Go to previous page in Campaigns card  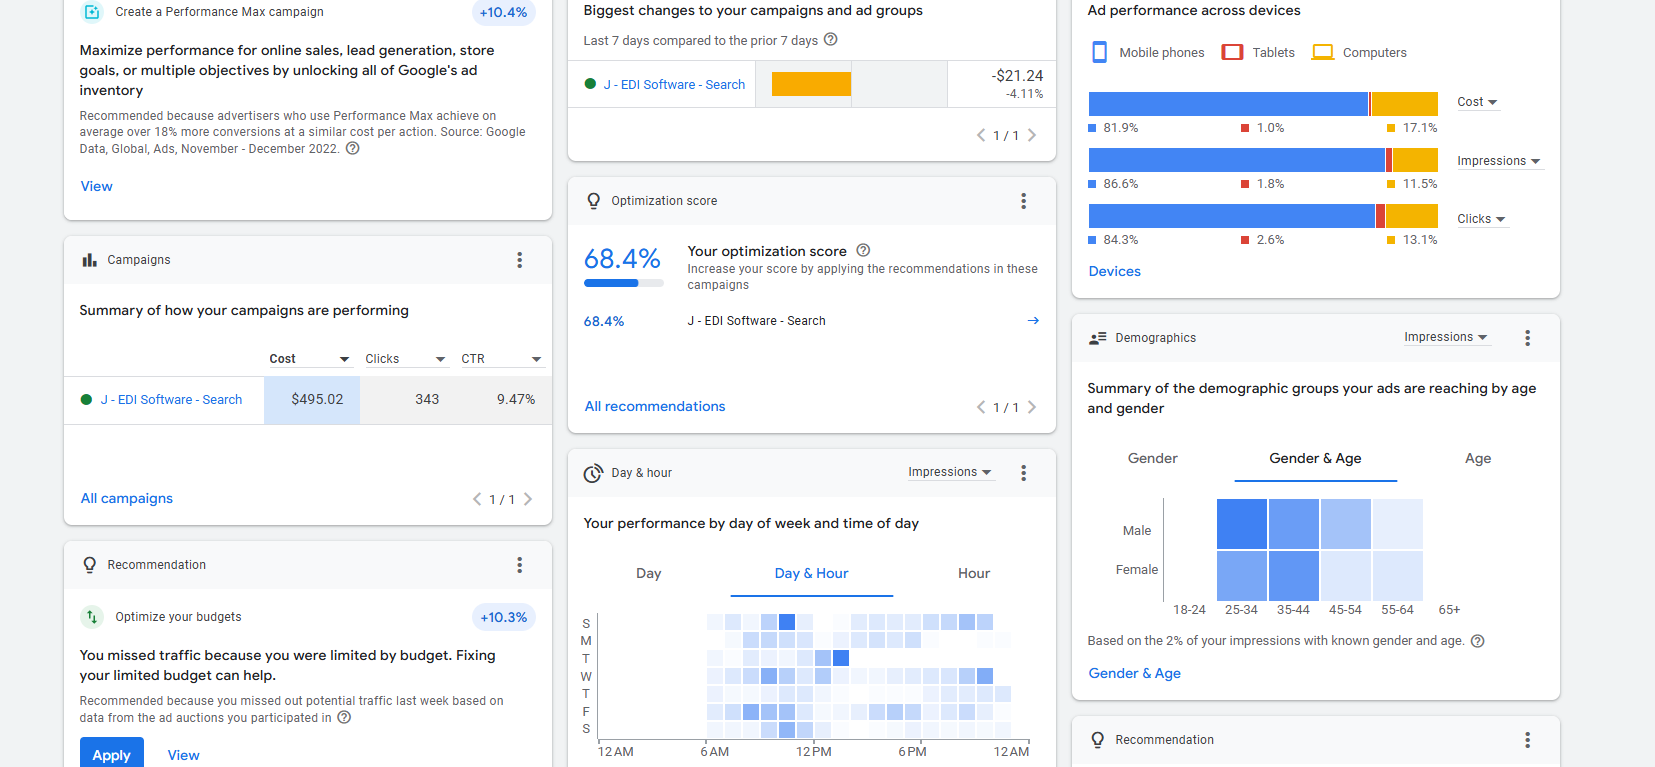tap(477, 499)
